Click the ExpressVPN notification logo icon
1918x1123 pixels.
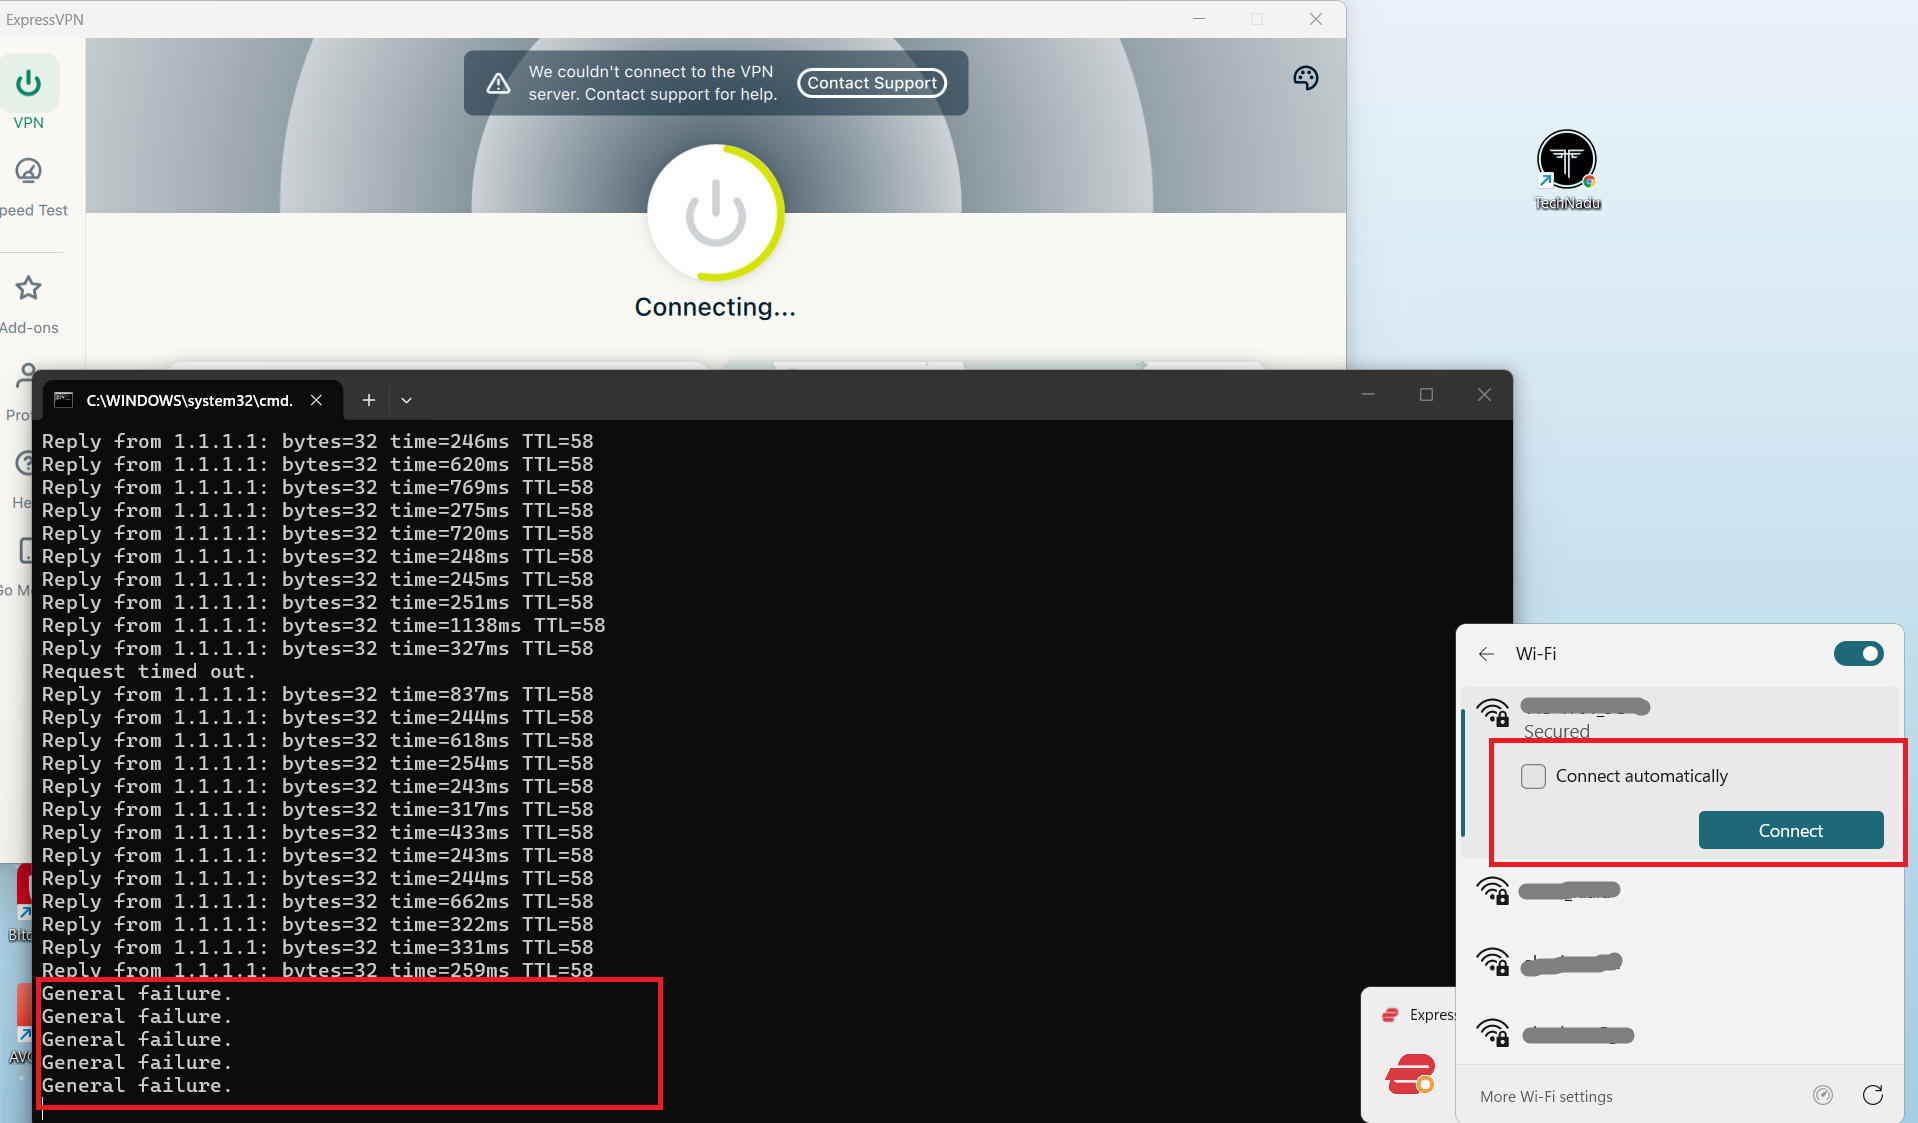pos(1410,1075)
